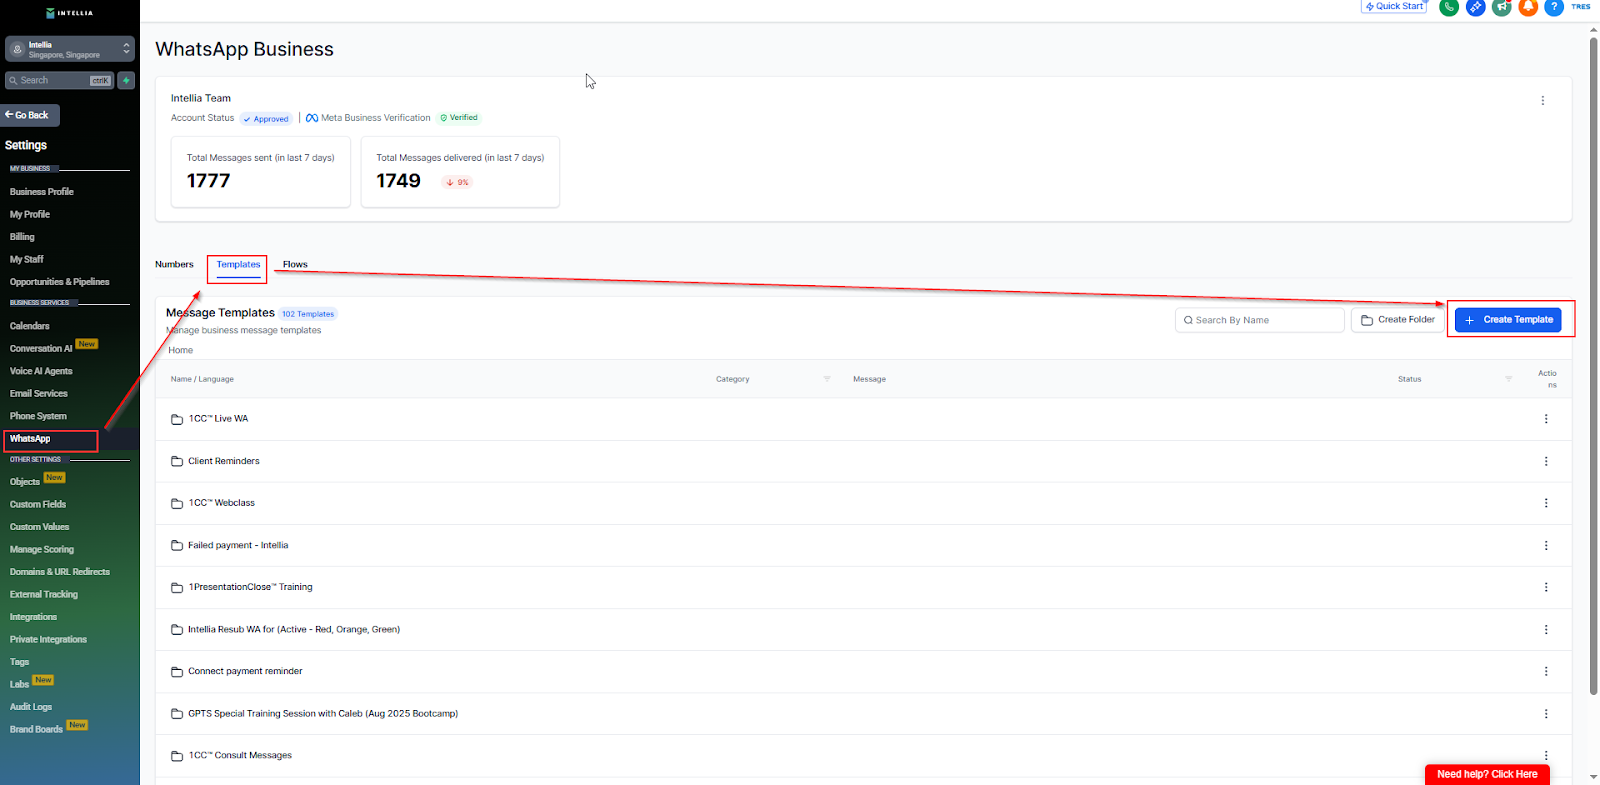
Task: Open Custom Values settings
Action: tap(40, 527)
